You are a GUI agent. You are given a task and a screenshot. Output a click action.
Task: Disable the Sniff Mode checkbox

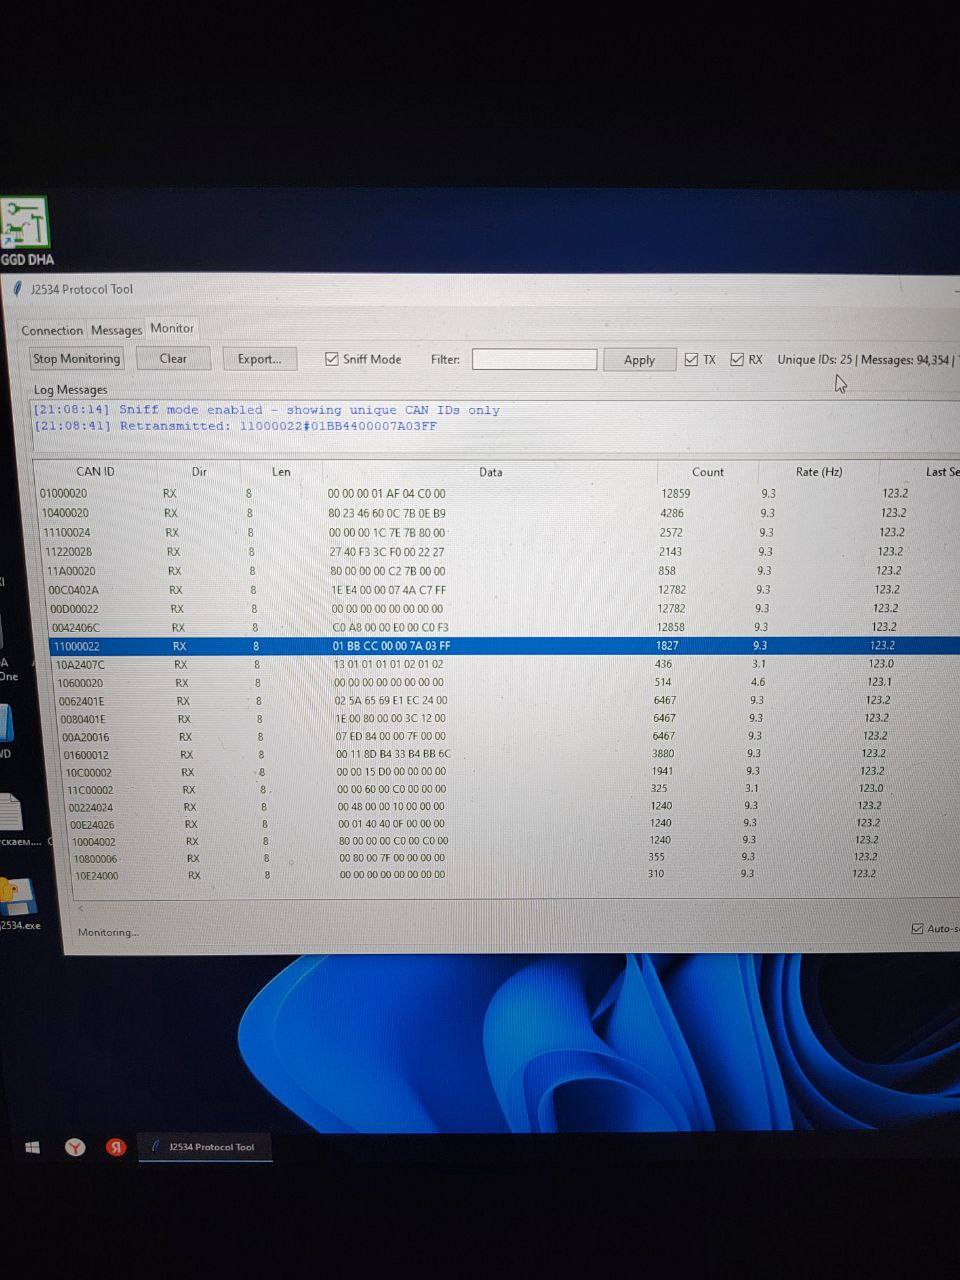(x=332, y=359)
